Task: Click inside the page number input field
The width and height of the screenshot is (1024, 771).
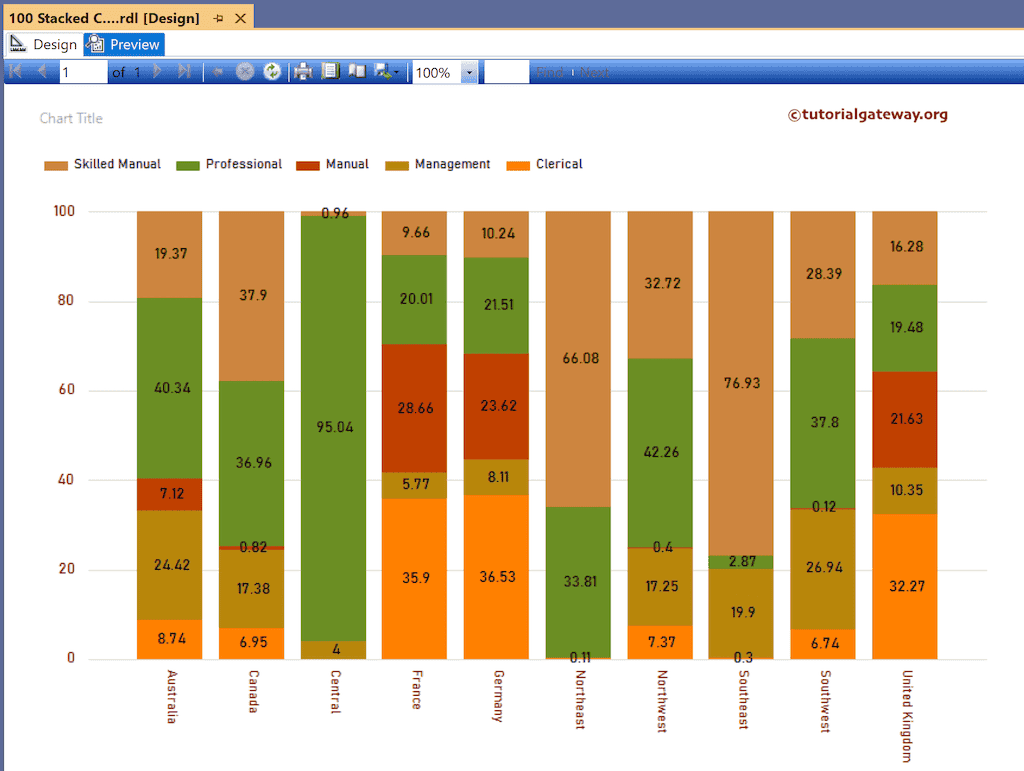Action: tap(82, 71)
